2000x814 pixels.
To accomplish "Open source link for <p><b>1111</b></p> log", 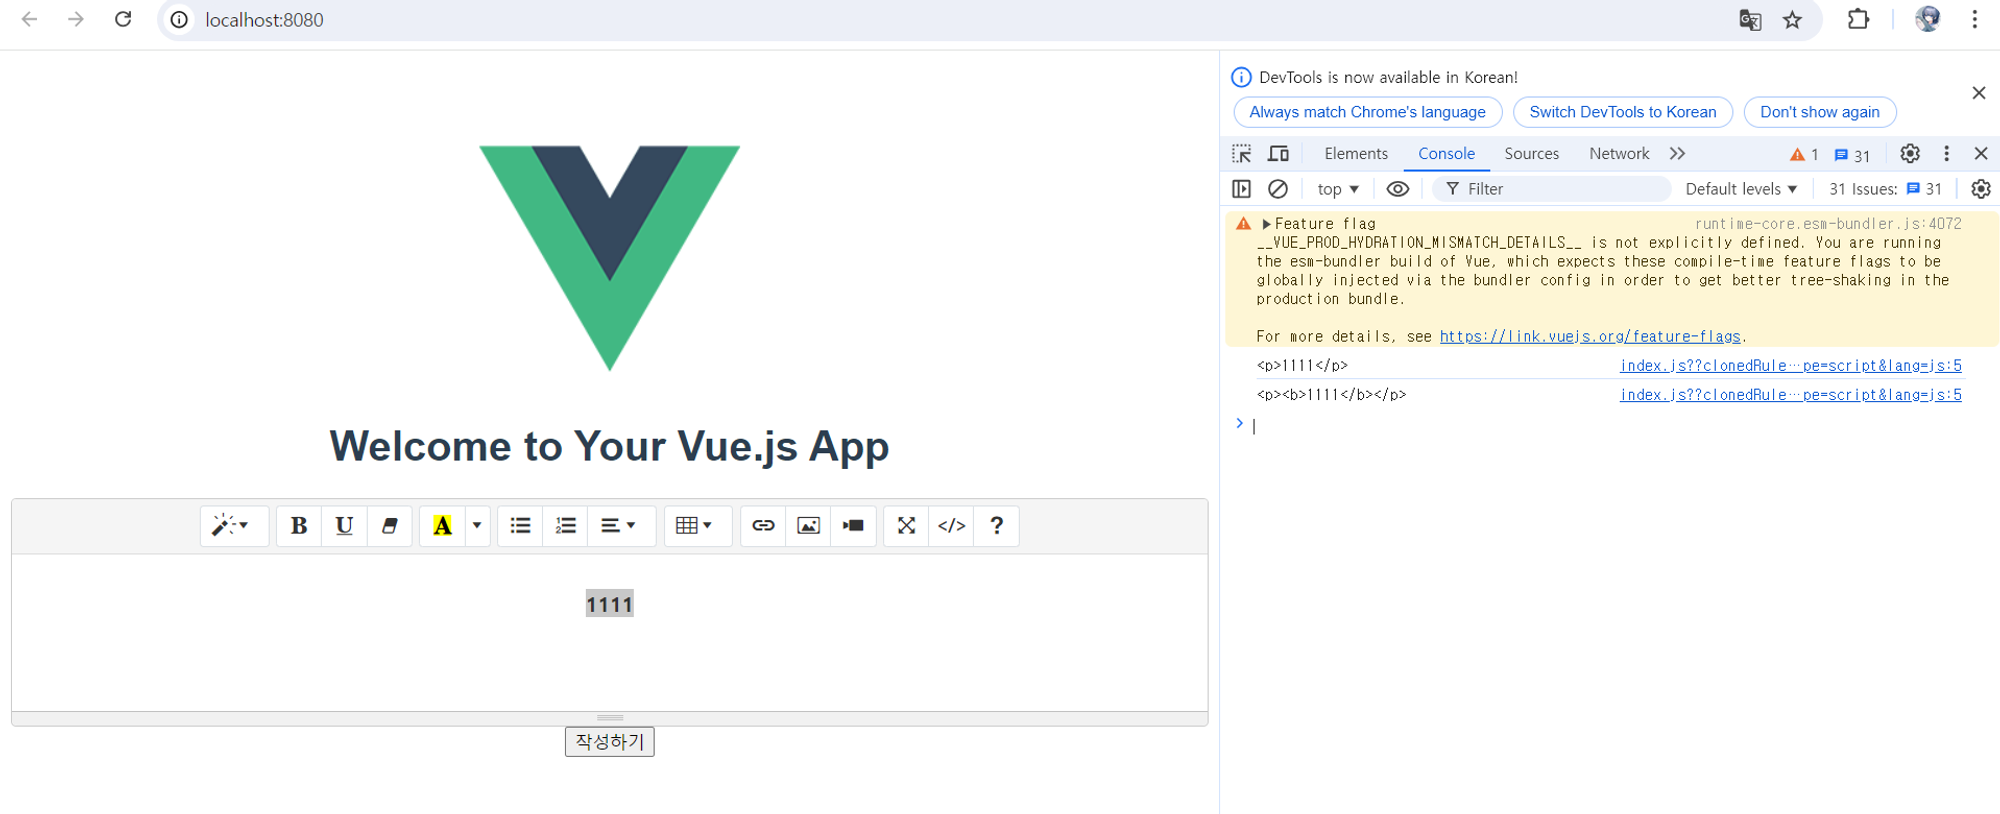I will pos(1791,395).
